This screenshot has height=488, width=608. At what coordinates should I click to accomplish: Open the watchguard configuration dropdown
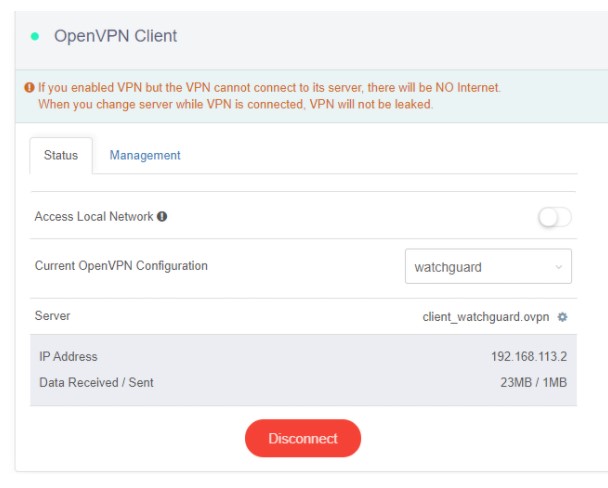(x=488, y=266)
